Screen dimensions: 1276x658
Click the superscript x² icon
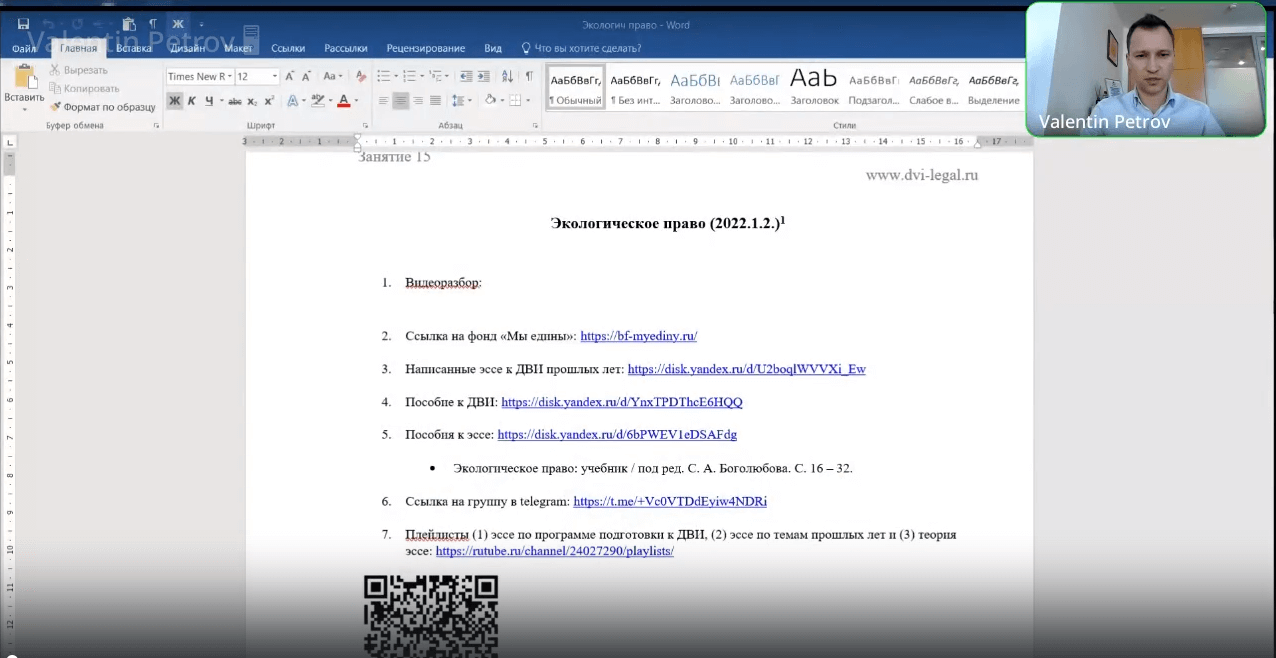pyautogui.click(x=269, y=101)
